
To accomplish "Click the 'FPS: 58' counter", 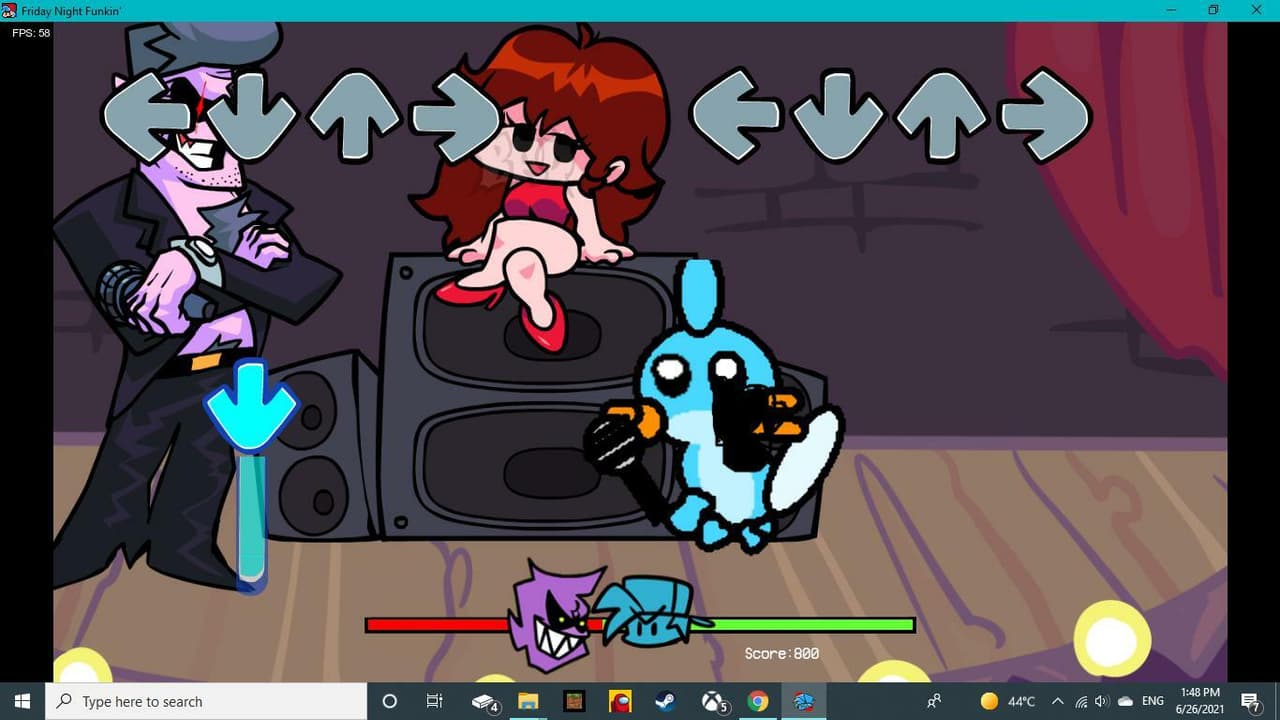I will 31,33.
